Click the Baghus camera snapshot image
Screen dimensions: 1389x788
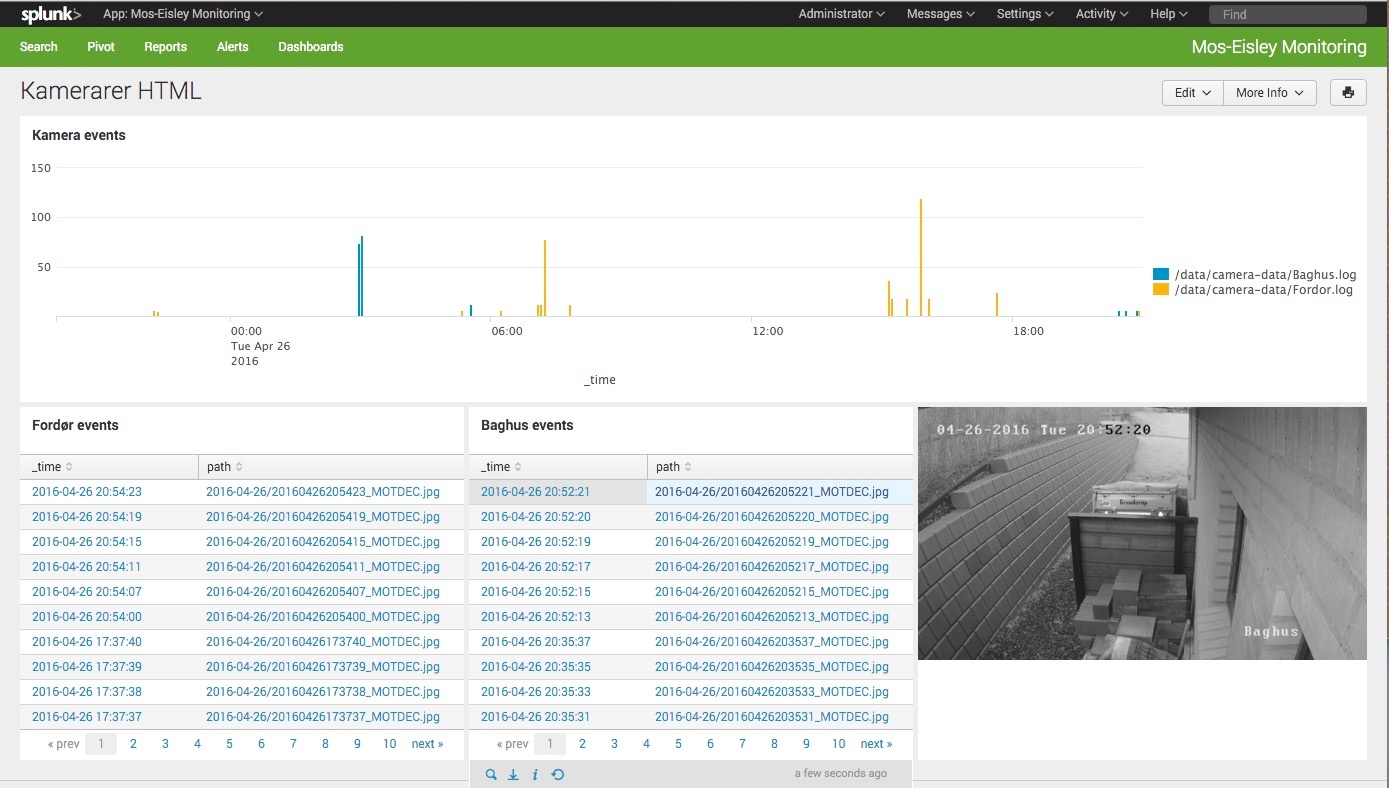pyautogui.click(x=1142, y=533)
